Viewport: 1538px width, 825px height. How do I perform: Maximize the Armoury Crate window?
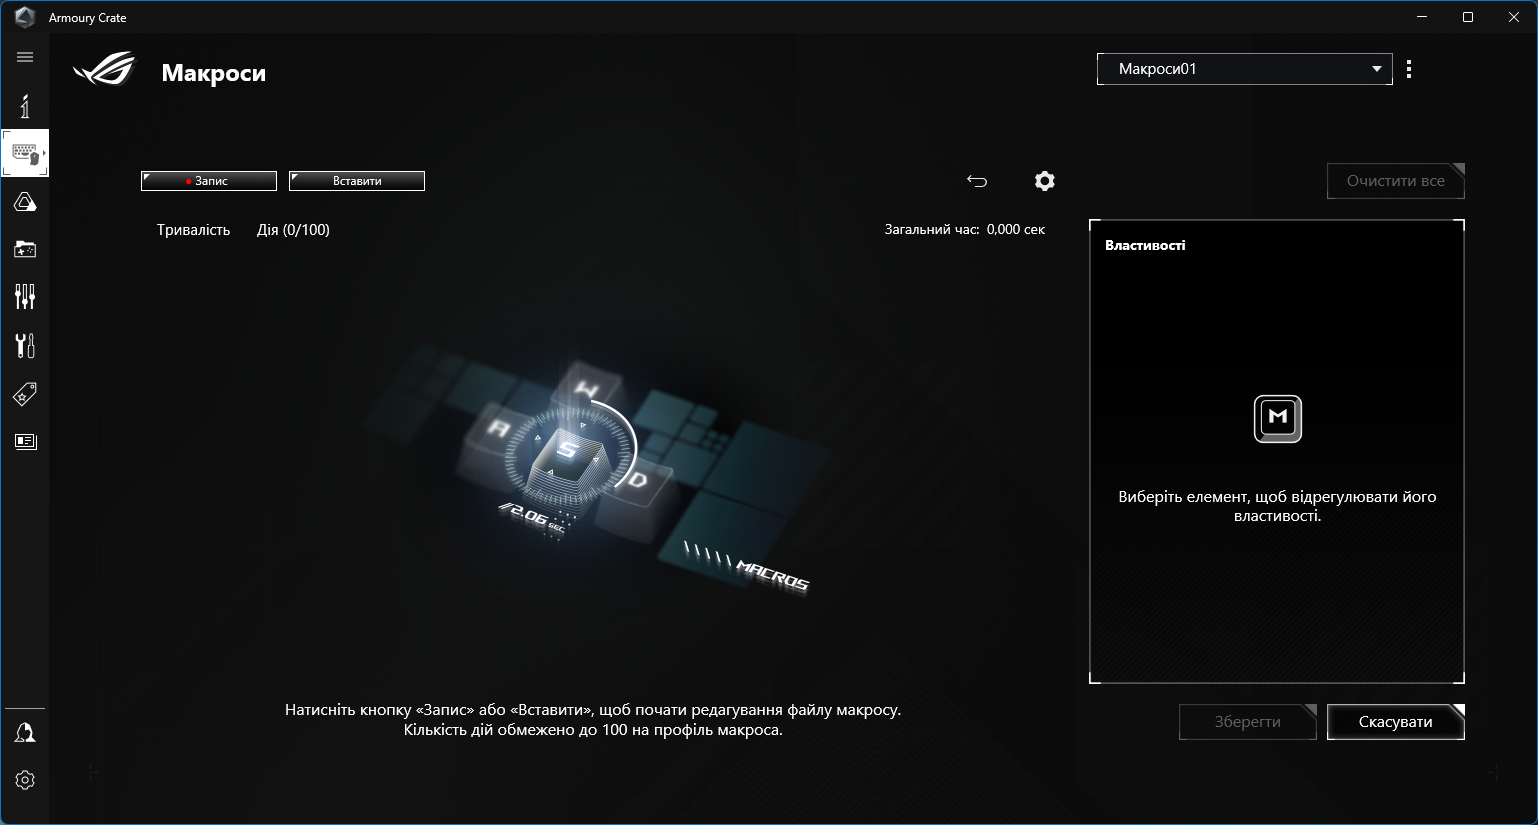tap(1468, 17)
